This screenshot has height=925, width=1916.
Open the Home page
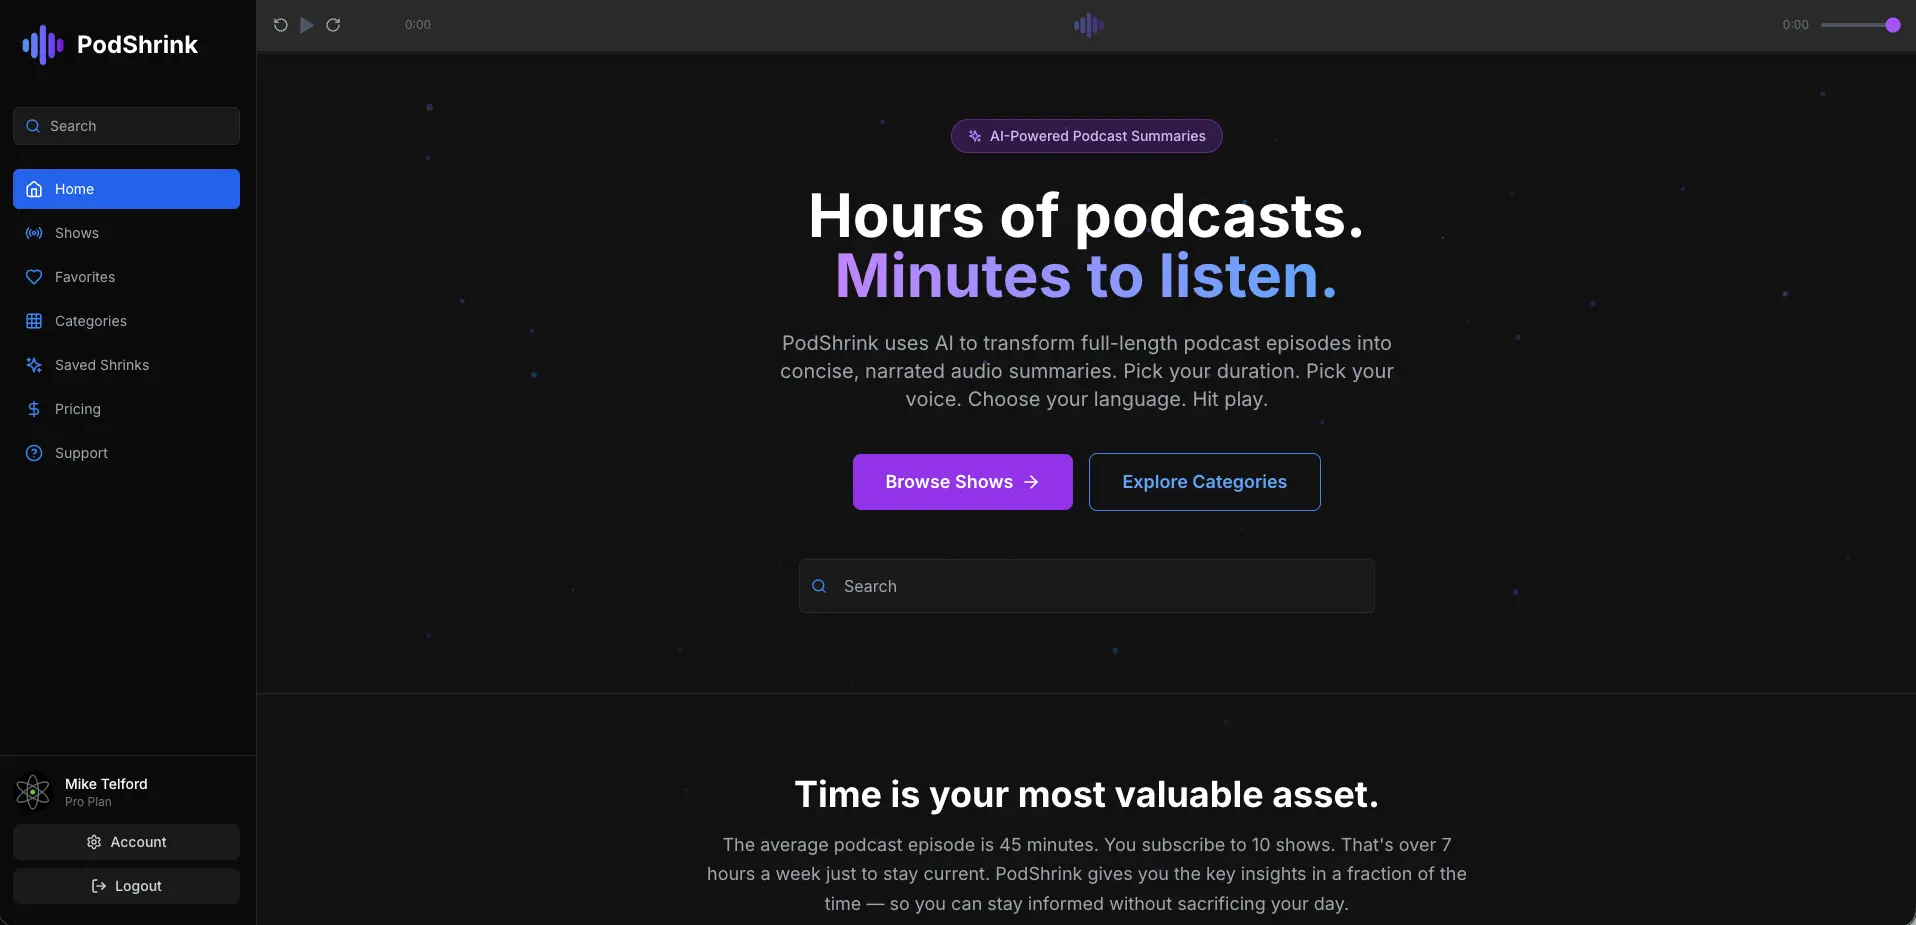tap(126, 189)
